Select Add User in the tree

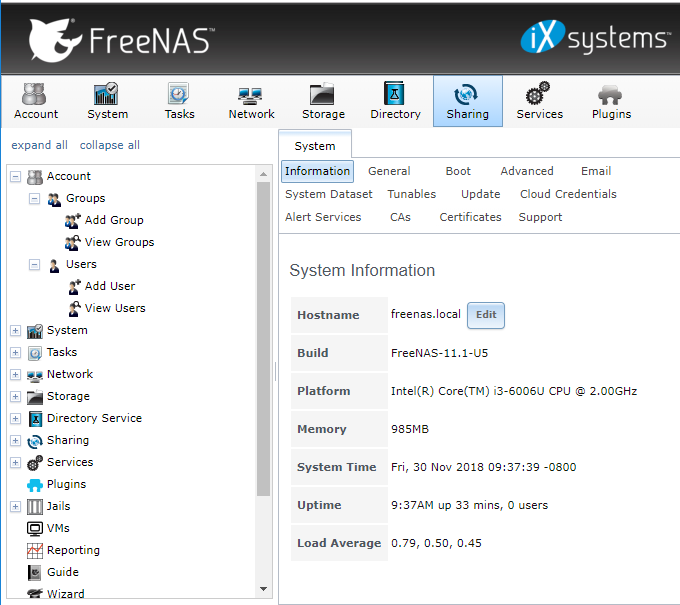click(109, 286)
